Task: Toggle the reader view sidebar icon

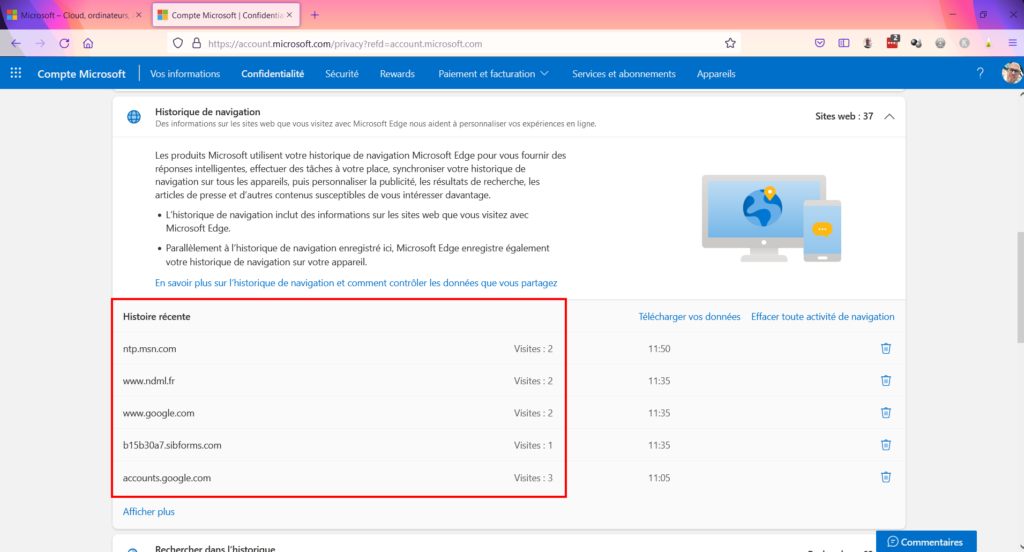Action: point(844,43)
